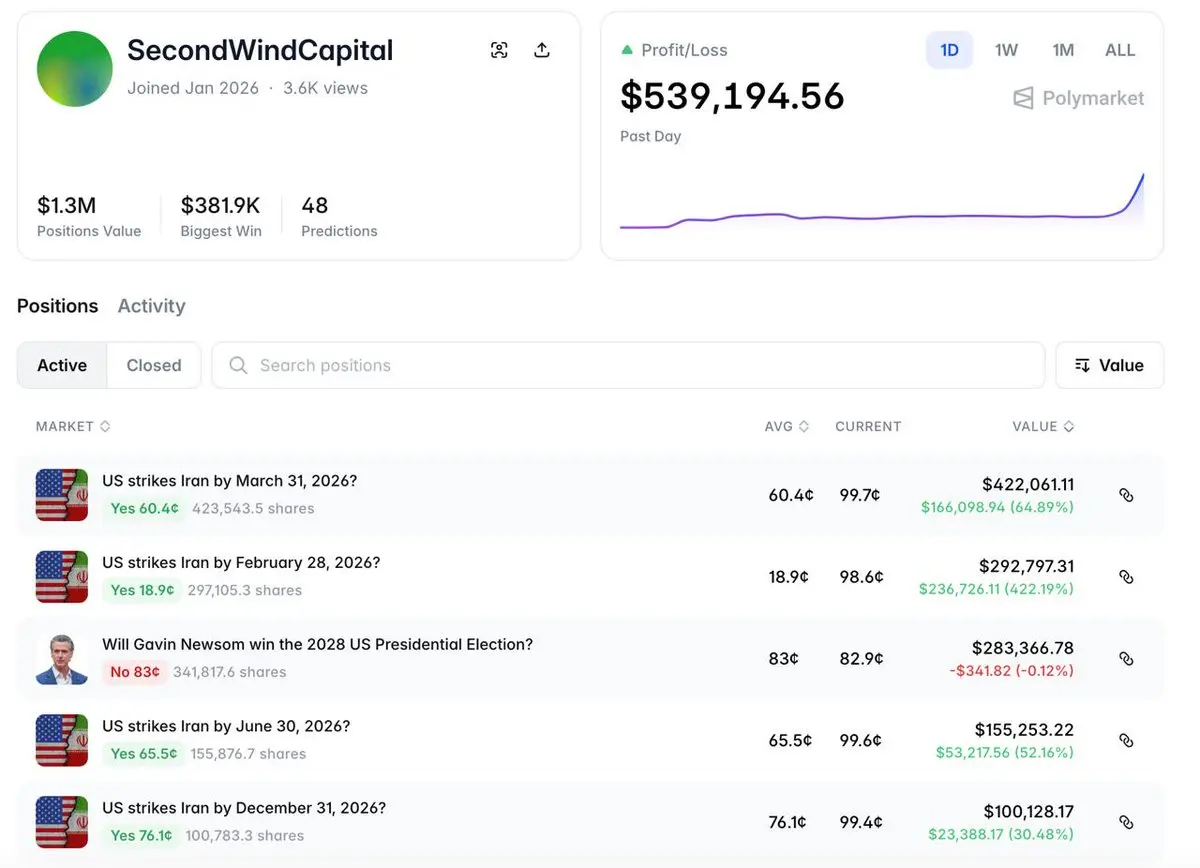Viewport: 1200px width, 868px height.
Task: Open the Value sort dropdown
Action: [1109, 365]
